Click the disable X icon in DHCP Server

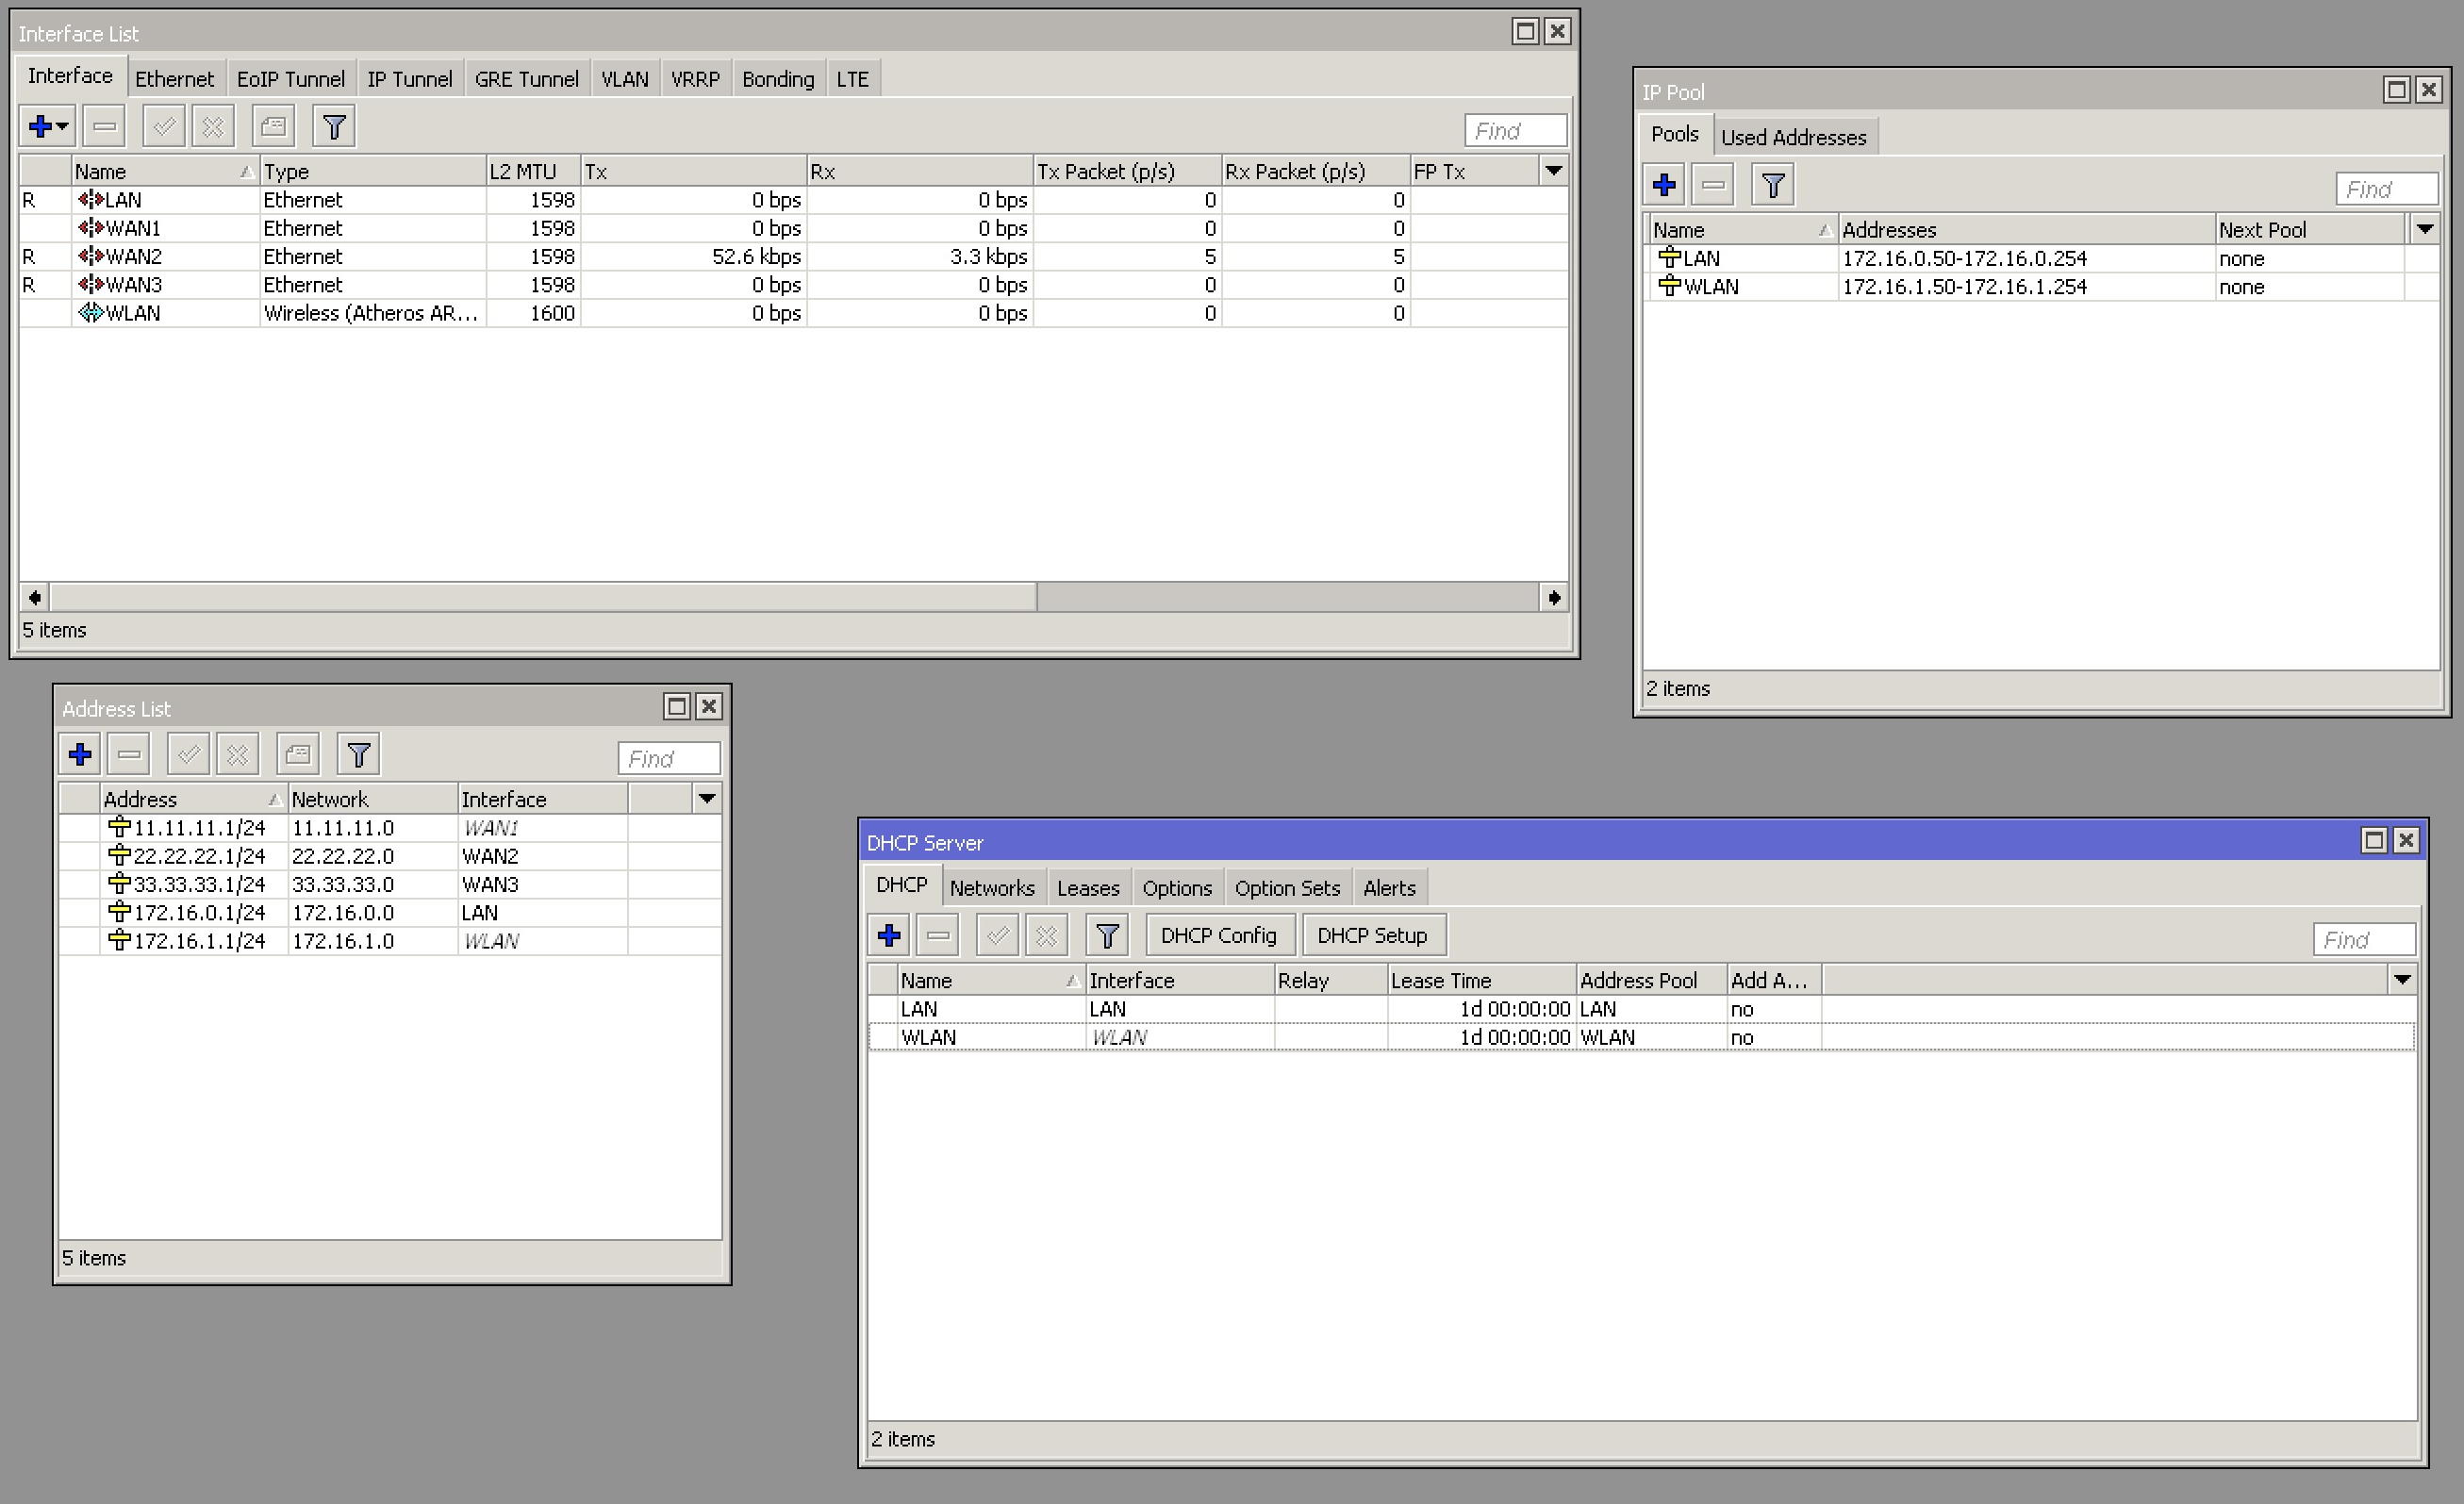click(1046, 936)
